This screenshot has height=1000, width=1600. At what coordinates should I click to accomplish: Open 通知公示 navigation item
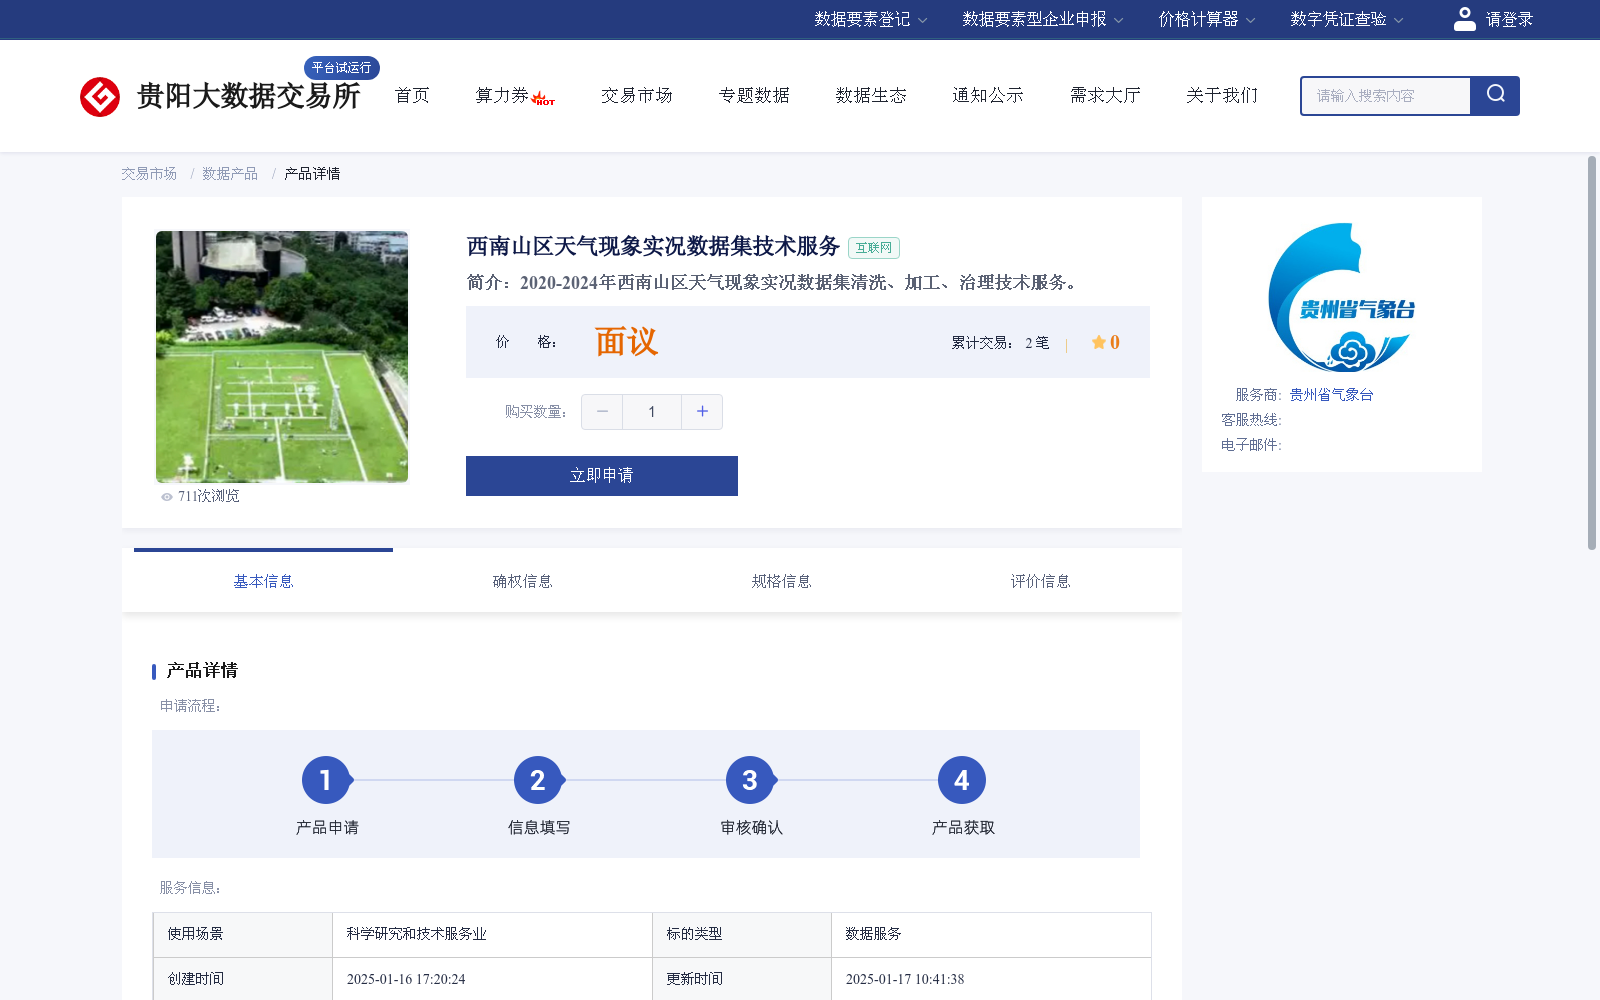click(x=988, y=95)
